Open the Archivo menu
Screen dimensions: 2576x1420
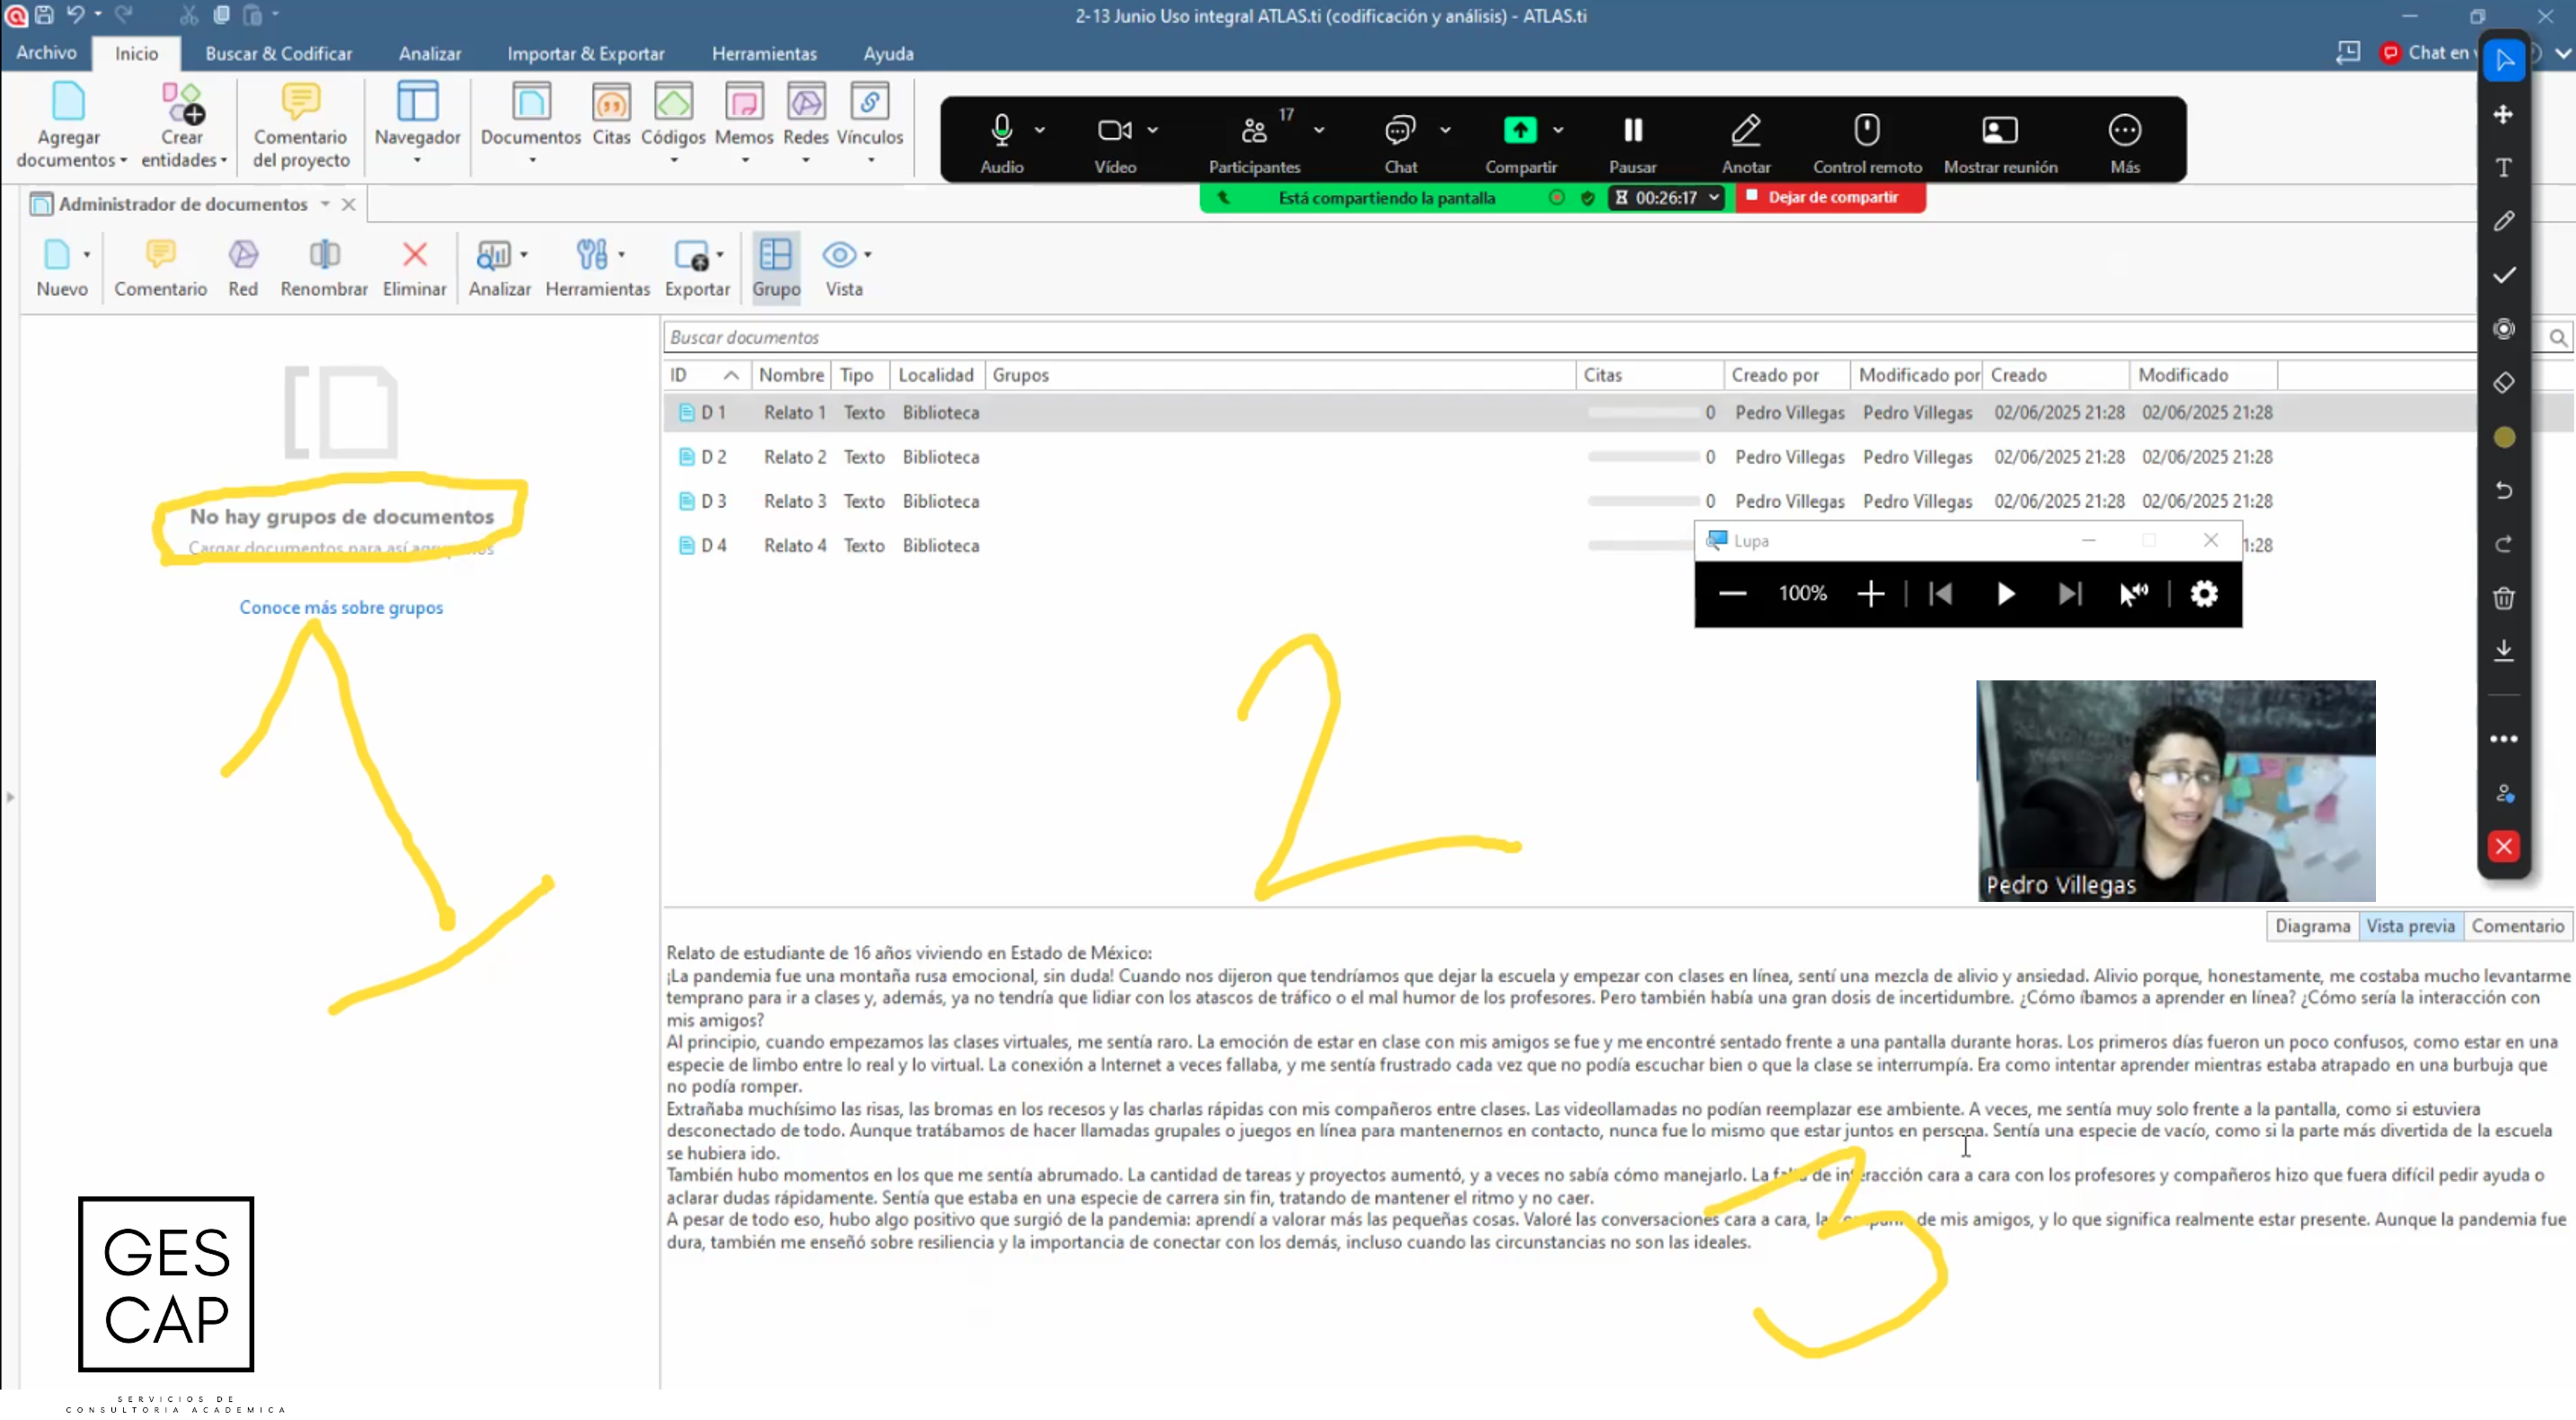[46, 53]
